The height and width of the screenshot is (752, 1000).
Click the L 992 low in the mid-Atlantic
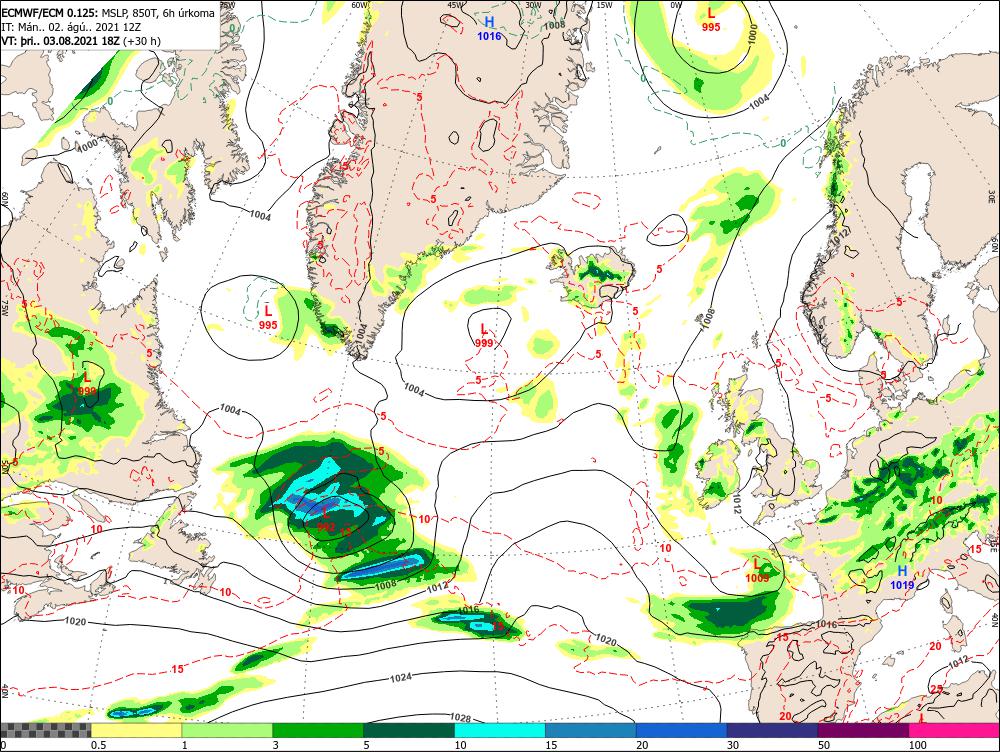[326, 520]
